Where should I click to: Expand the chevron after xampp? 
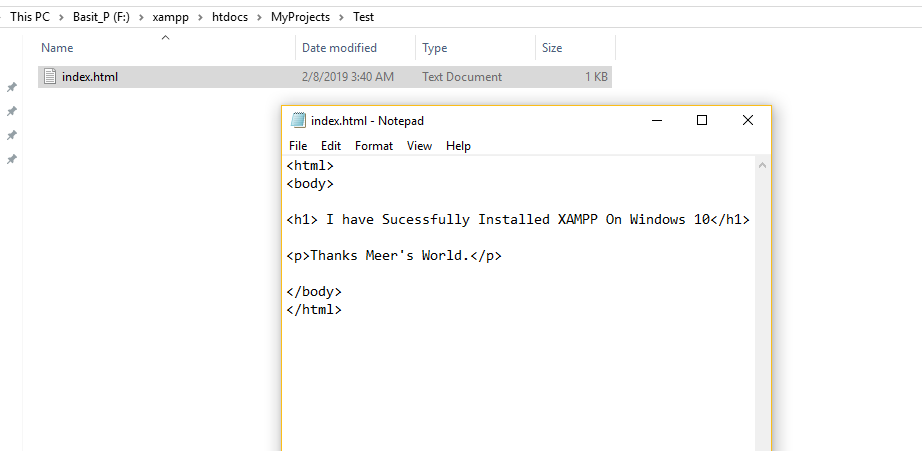click(x=201, y=17)
